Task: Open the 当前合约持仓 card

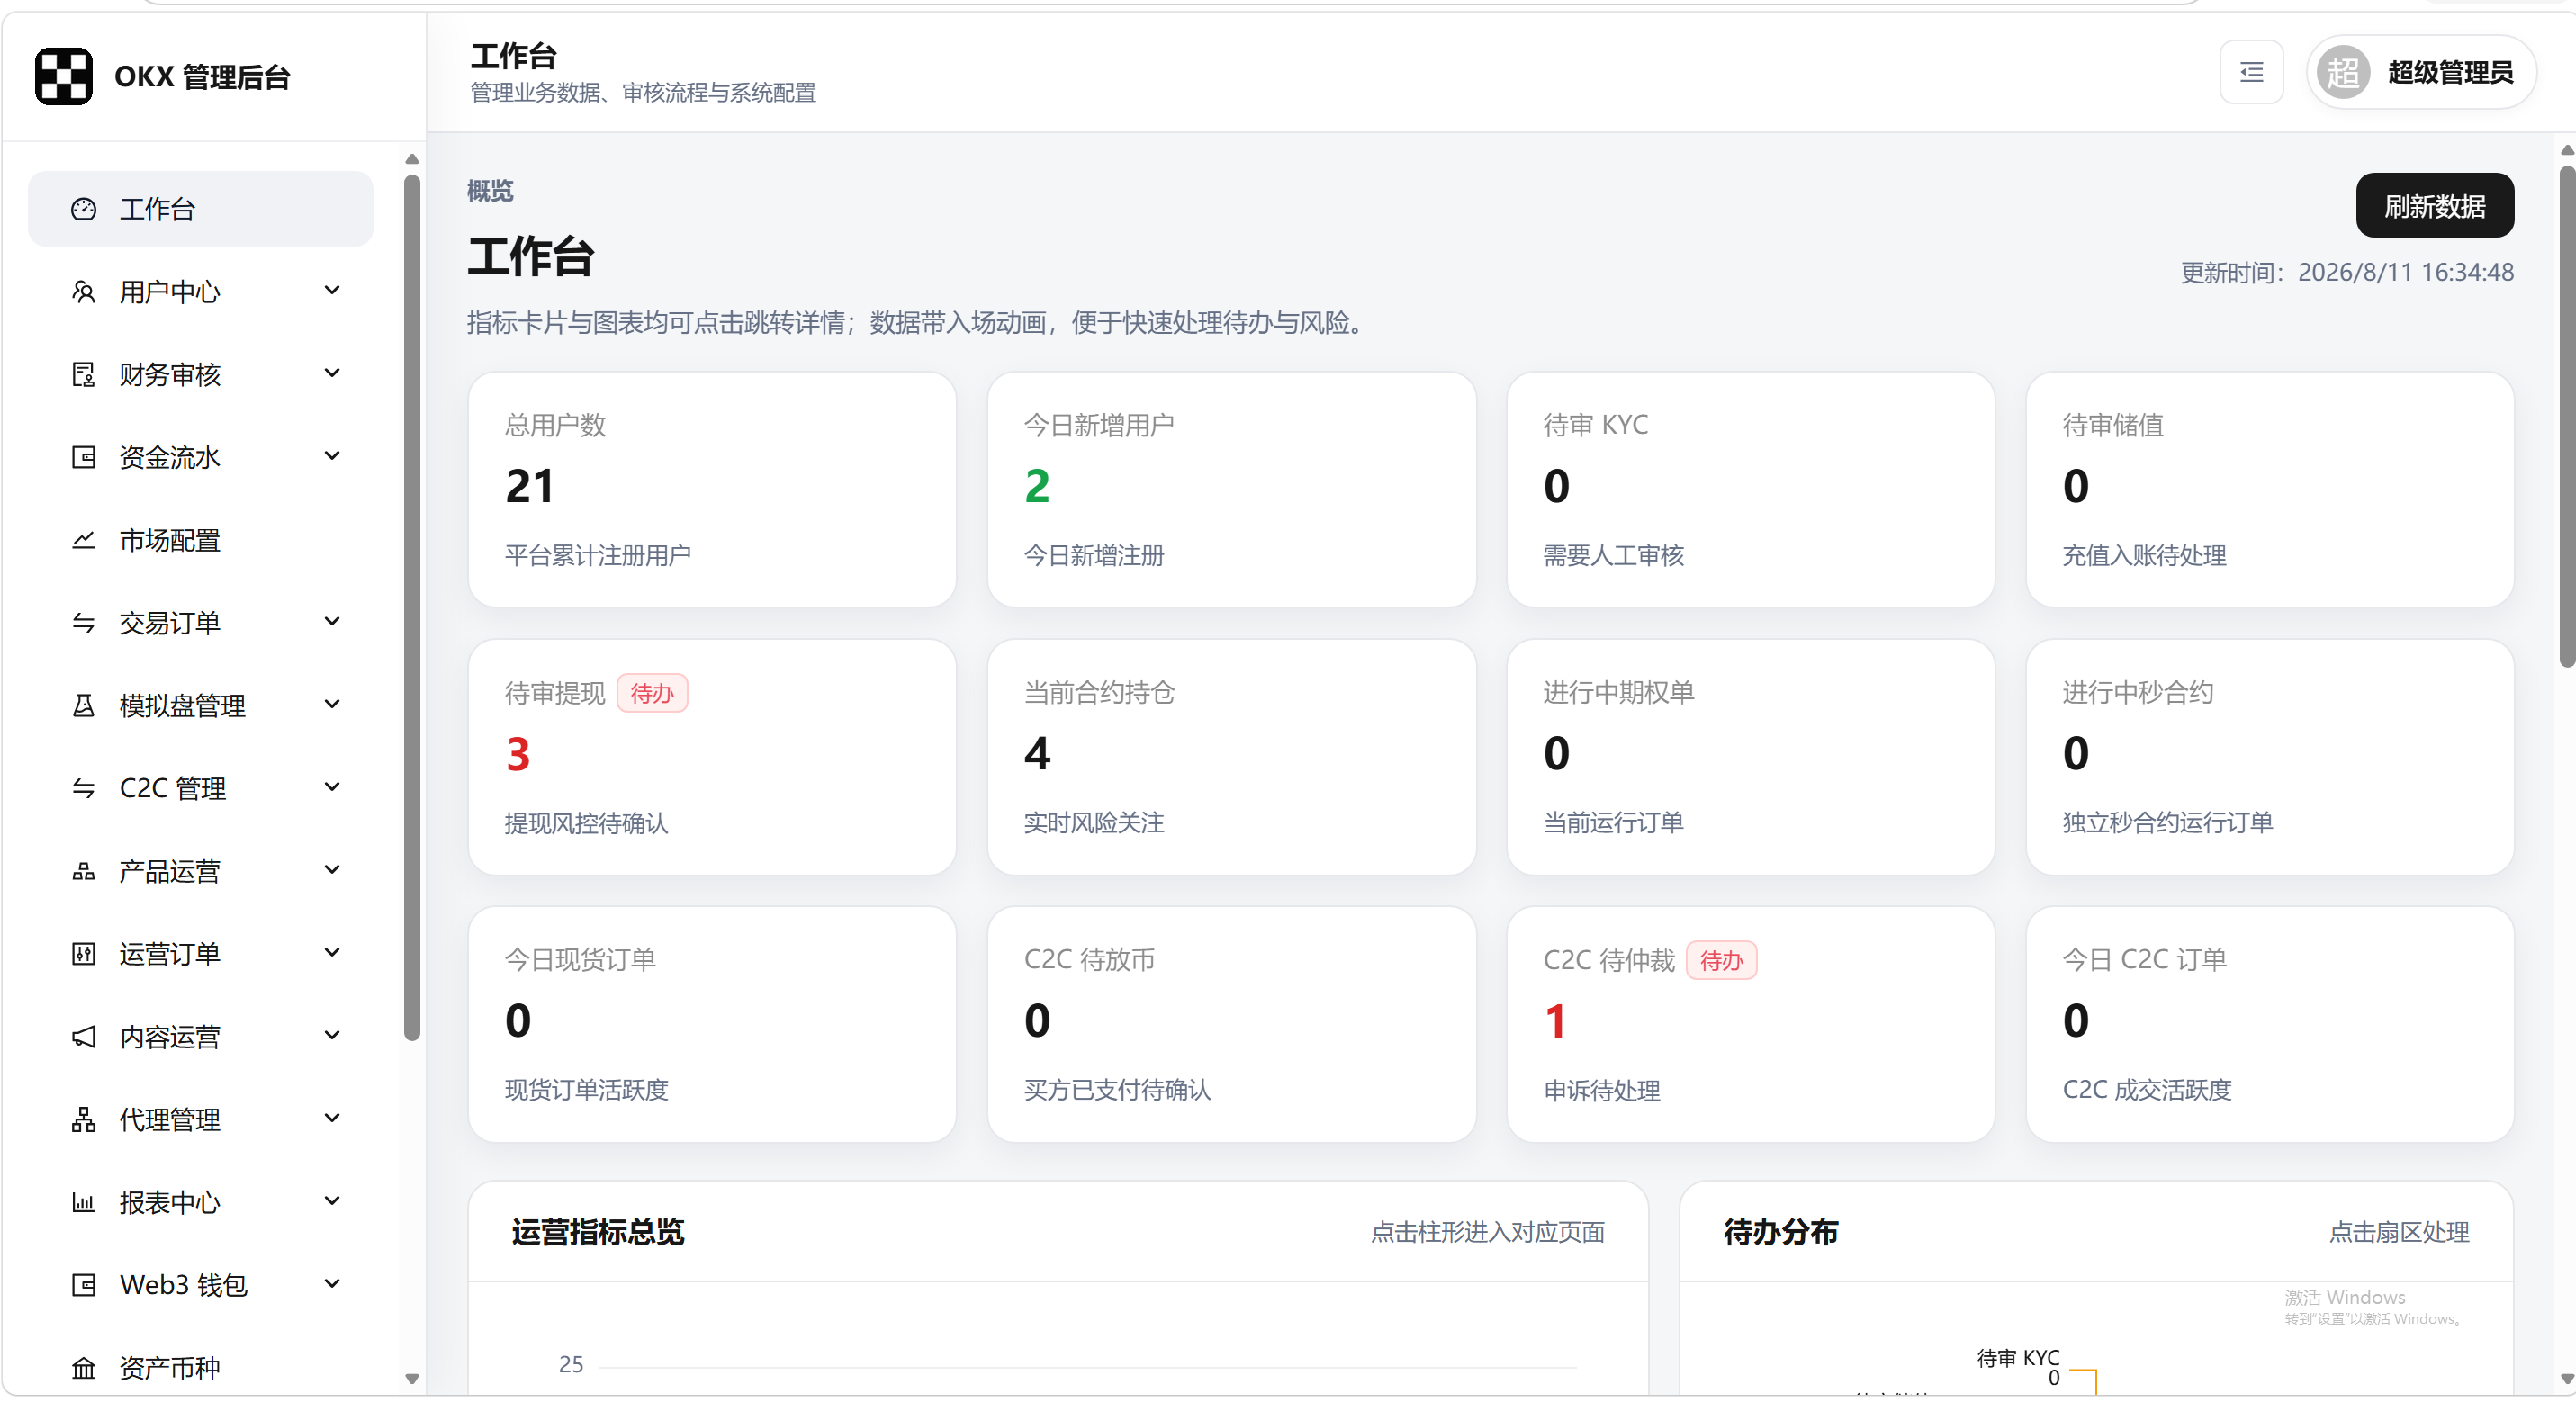Action: coord(1231,757)
